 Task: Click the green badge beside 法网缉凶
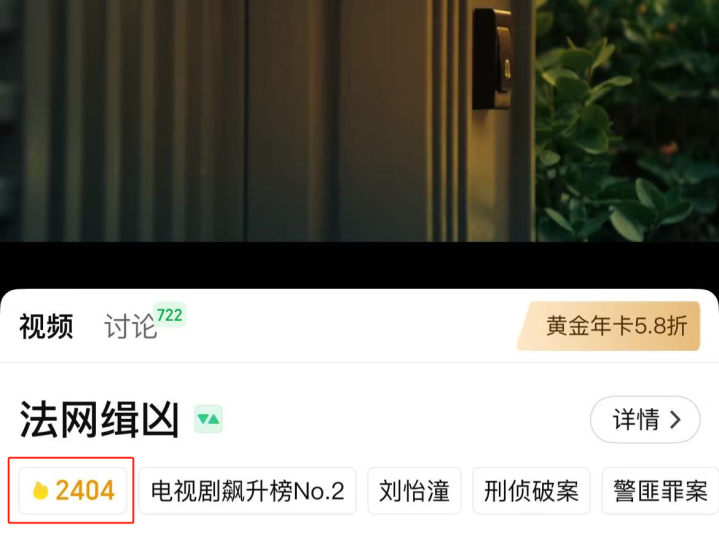(208, 419)
